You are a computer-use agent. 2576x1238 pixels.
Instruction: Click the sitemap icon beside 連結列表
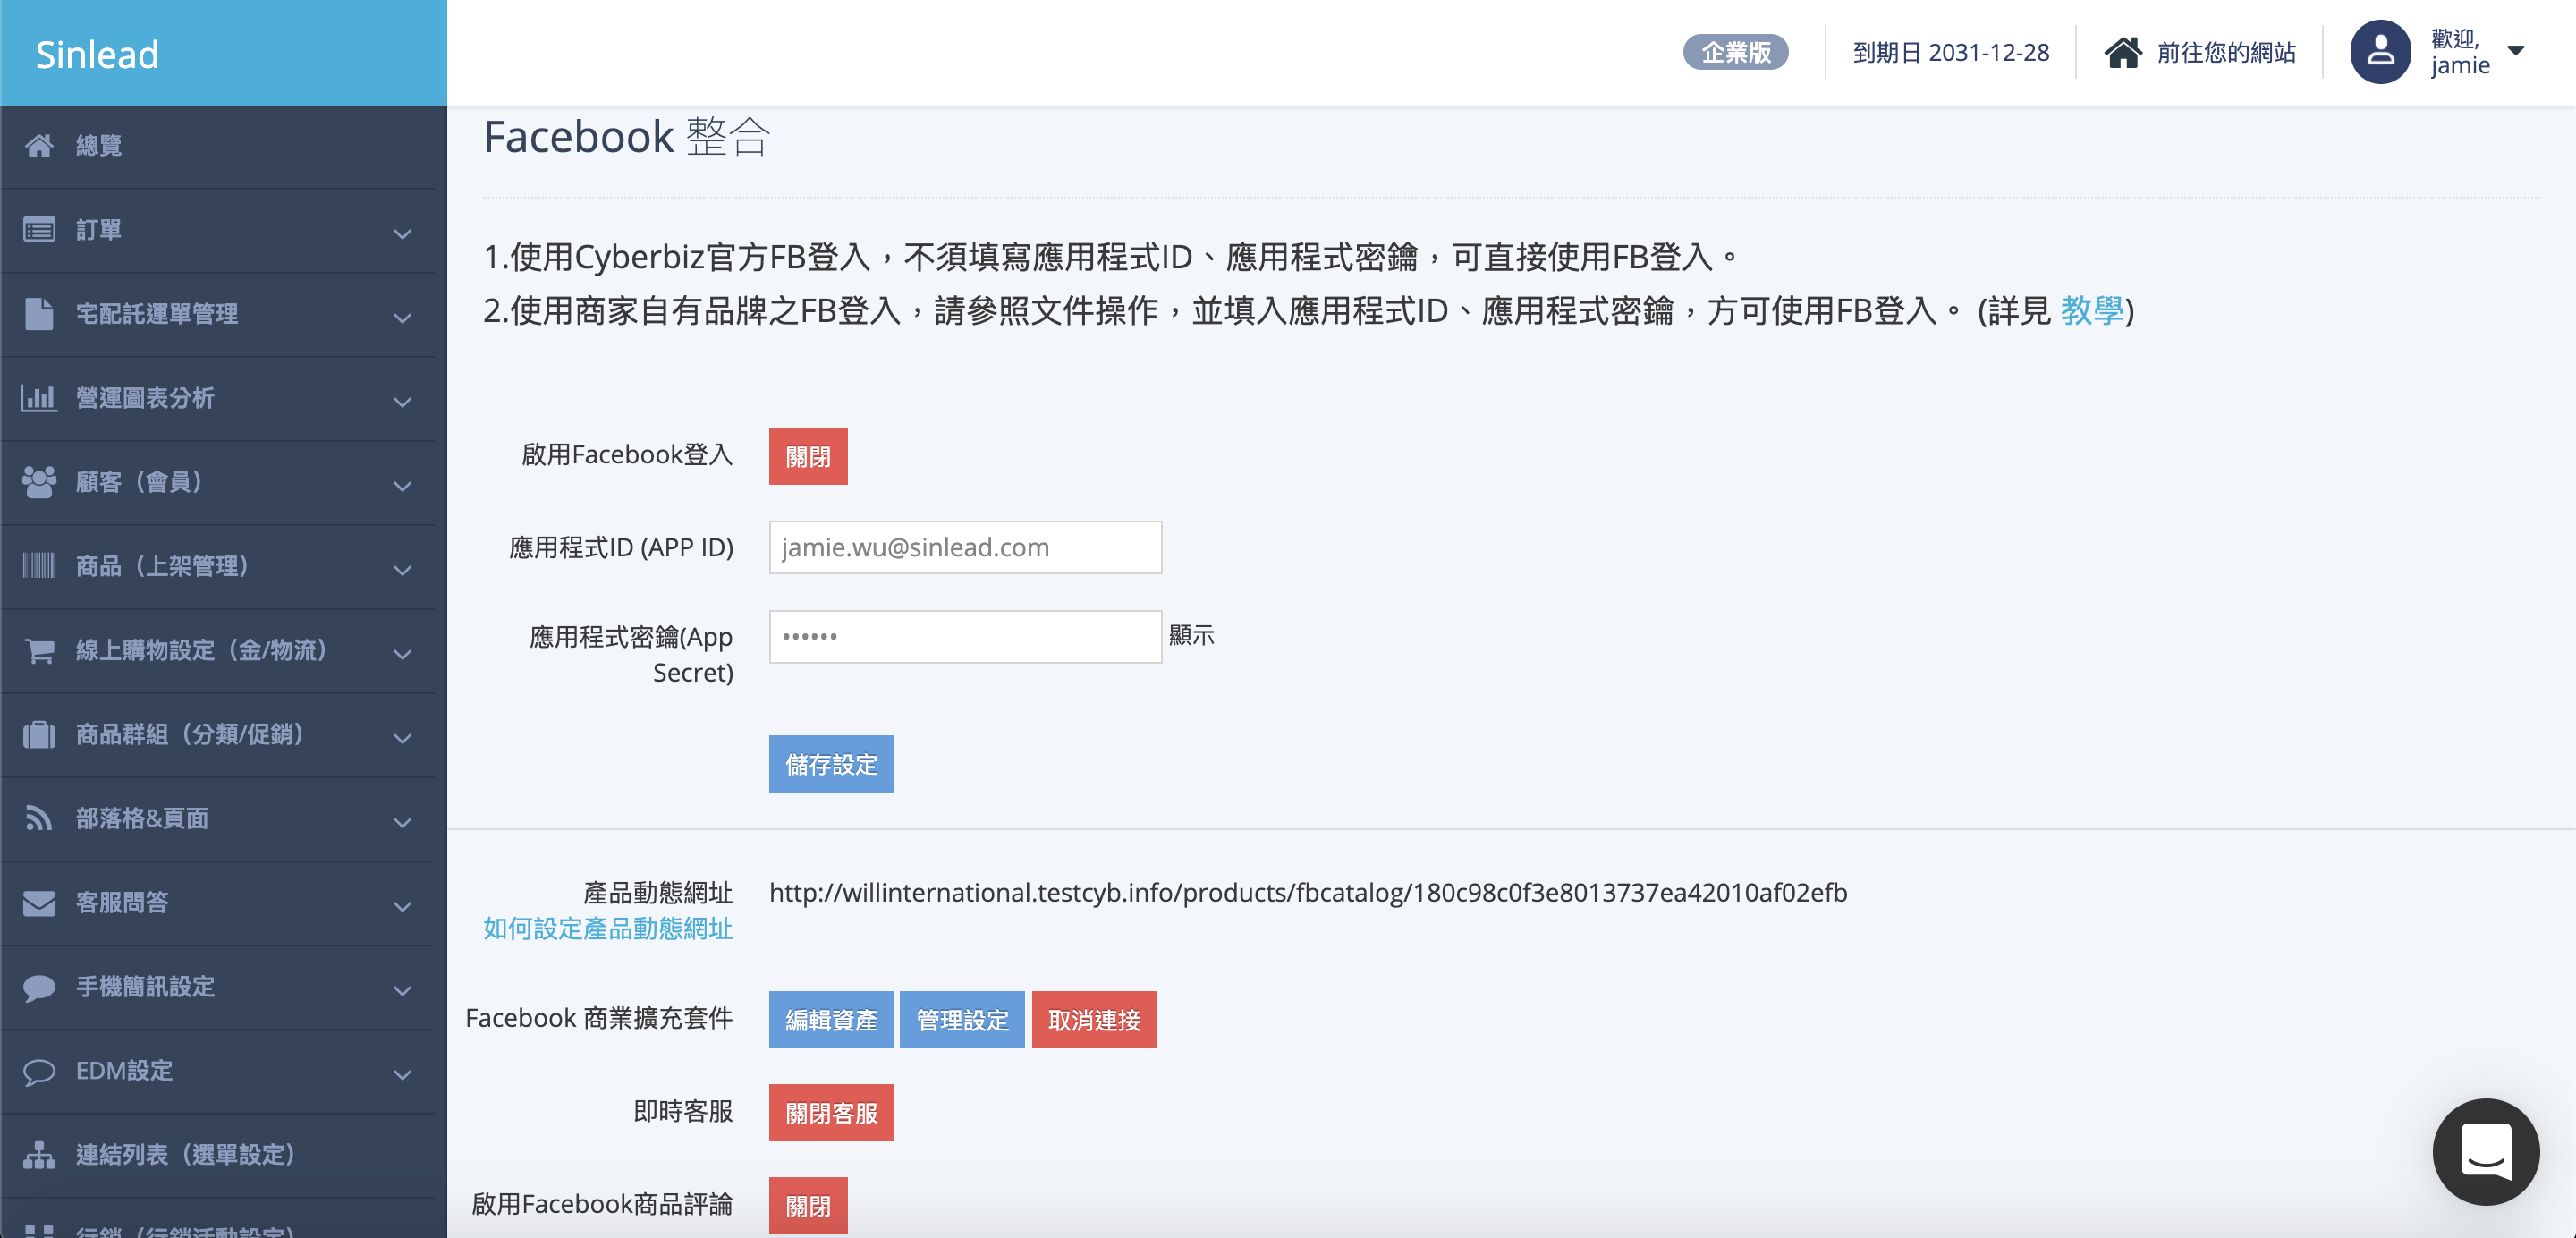coord(39,1155)
